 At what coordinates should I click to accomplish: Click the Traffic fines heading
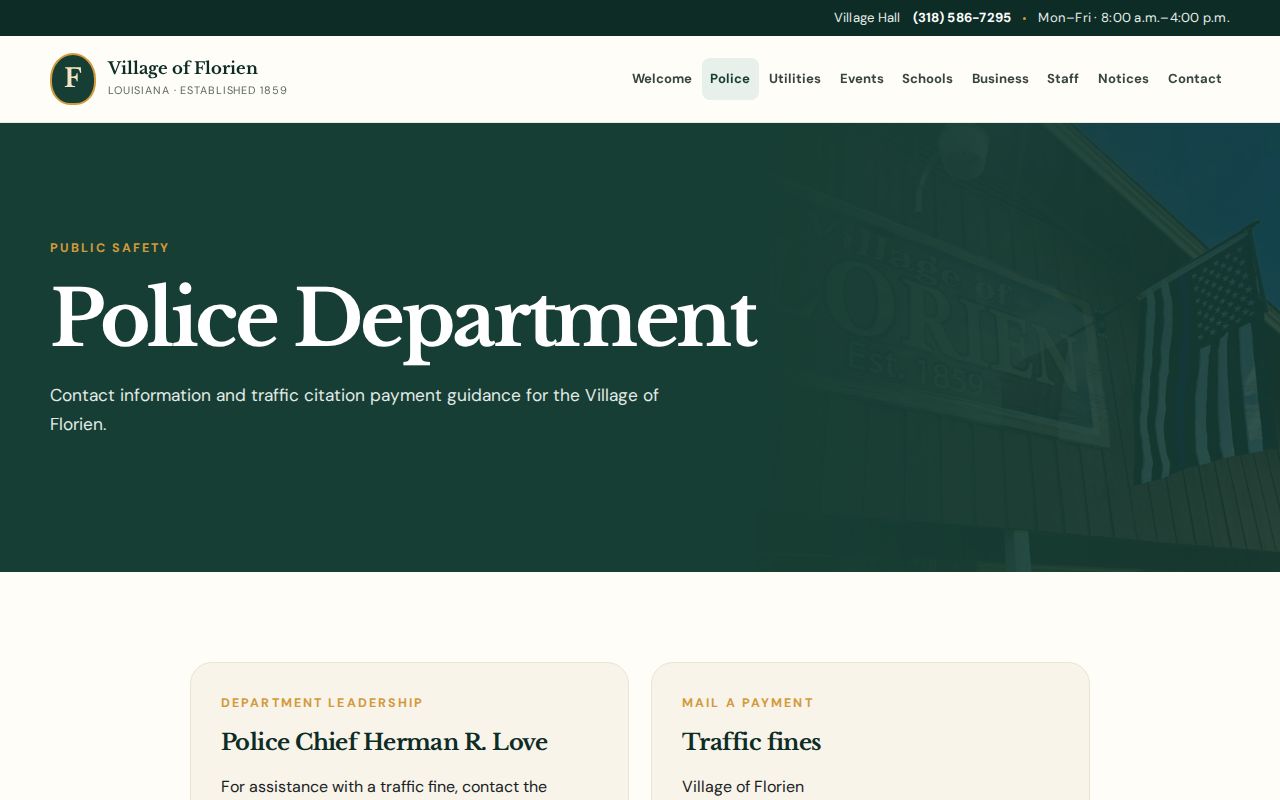[x=751, y=742]
